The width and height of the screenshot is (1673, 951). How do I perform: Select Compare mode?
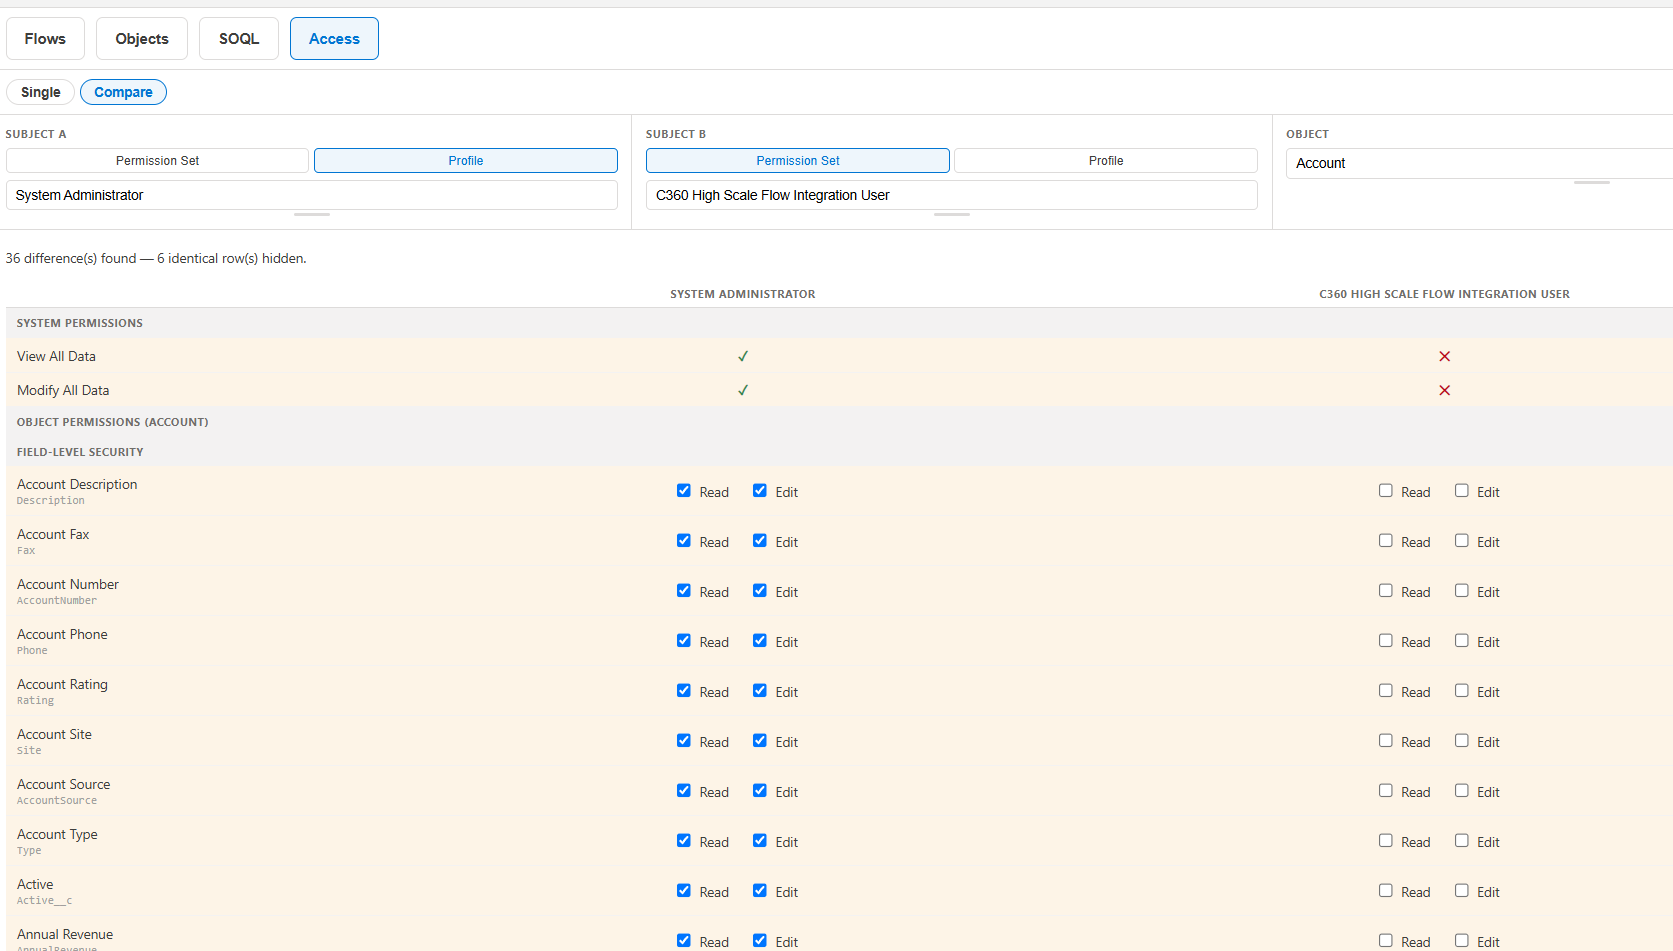point(123,92)
